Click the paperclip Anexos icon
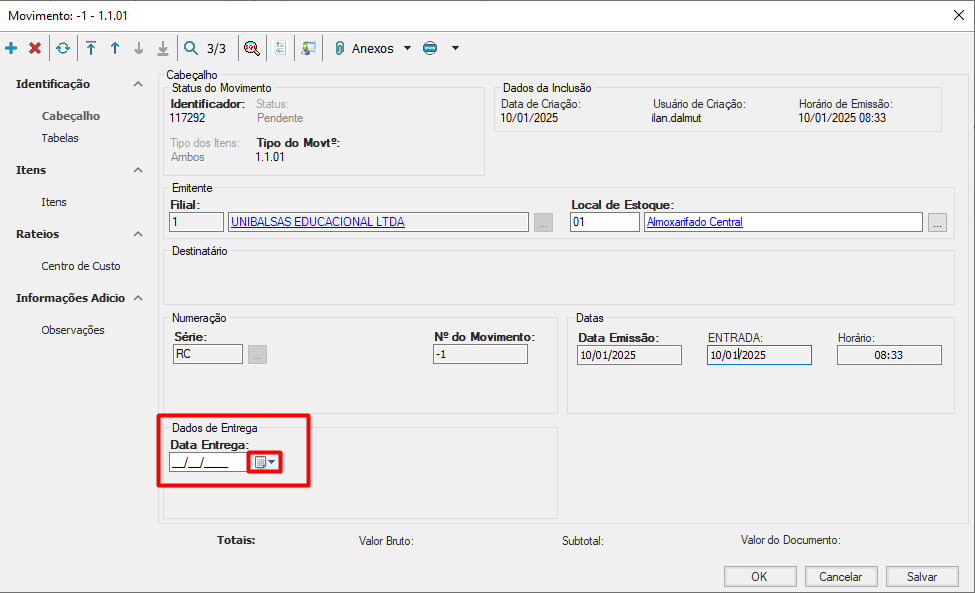This screenshot has width=975, height=593. [340, 48]
